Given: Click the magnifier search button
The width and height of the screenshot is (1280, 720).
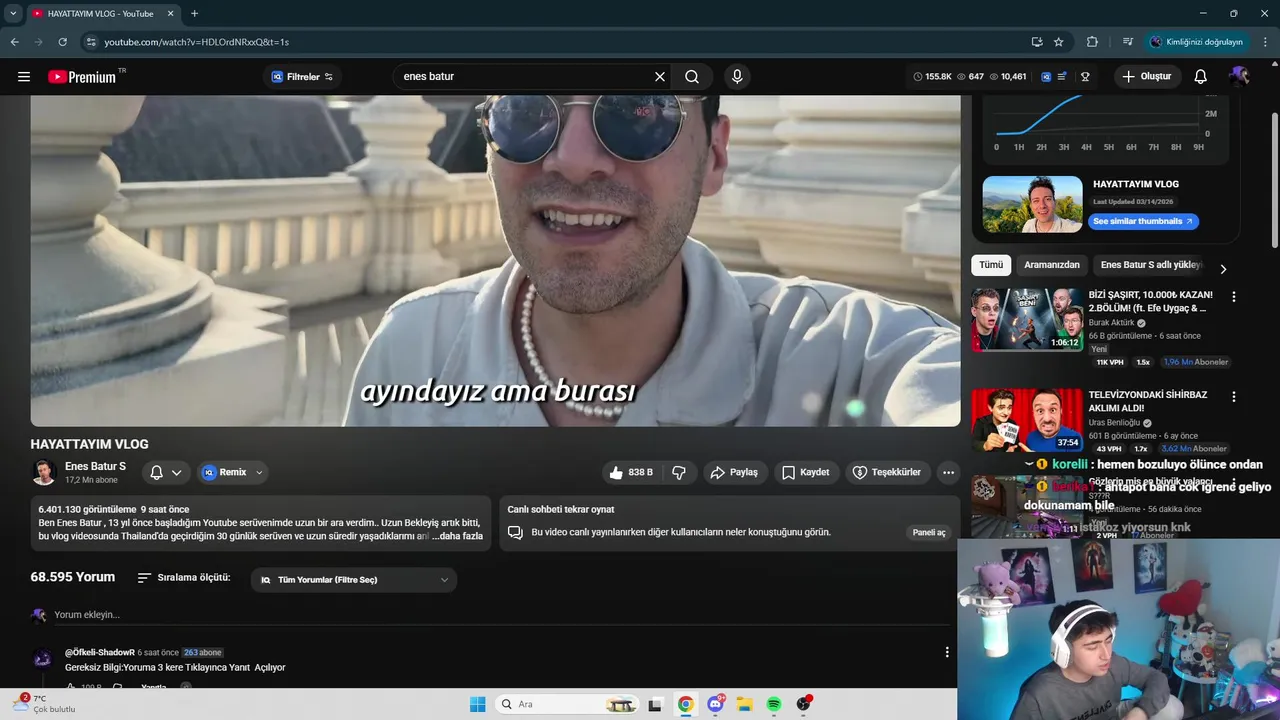Looking at the screenshot, I should [692, 77].
